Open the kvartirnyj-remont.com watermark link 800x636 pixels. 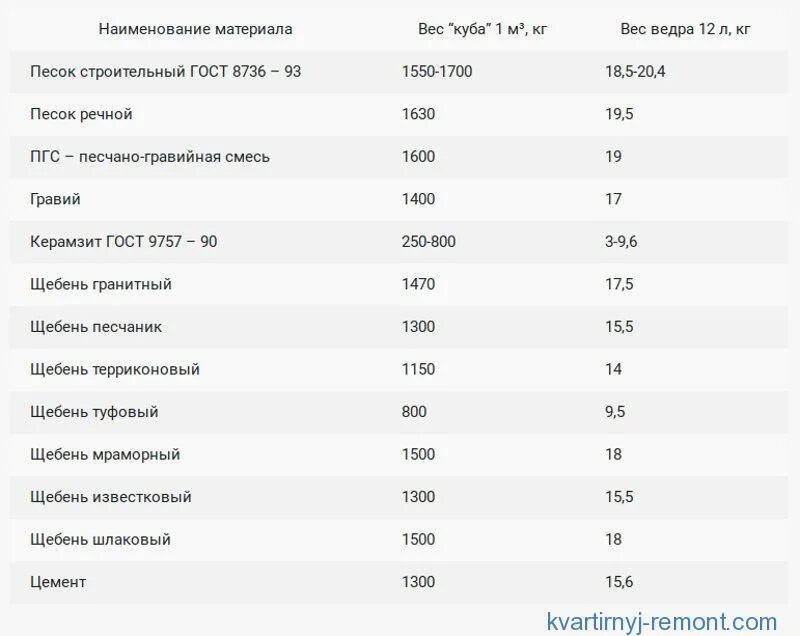[662, 622]
